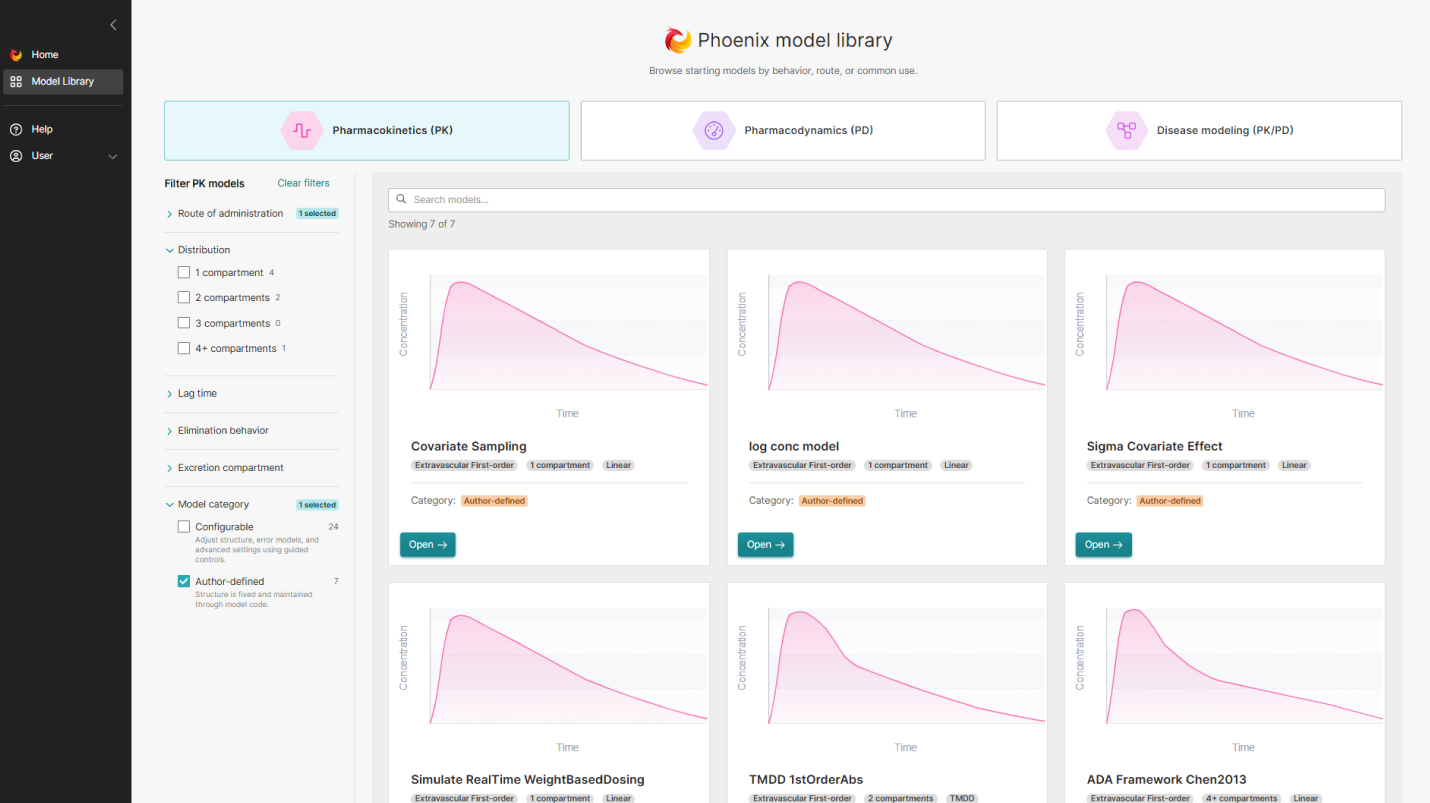Viewport: 1430px width, 803px height.
Task: Click the Search models input field
Action: coord(886,200)
